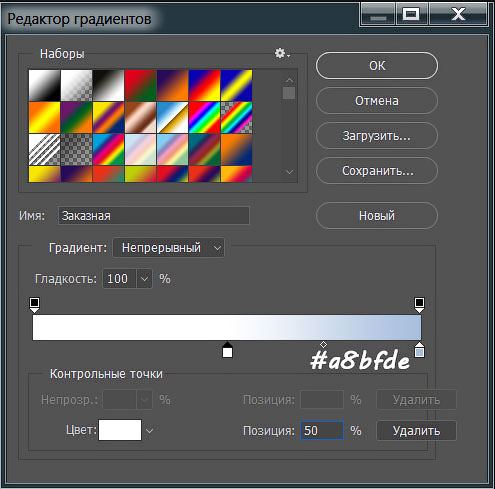This screenshot has width=495, height=489.
Task: Expand the Цвет swatch dropdown arrow
Action: point(150,431)
